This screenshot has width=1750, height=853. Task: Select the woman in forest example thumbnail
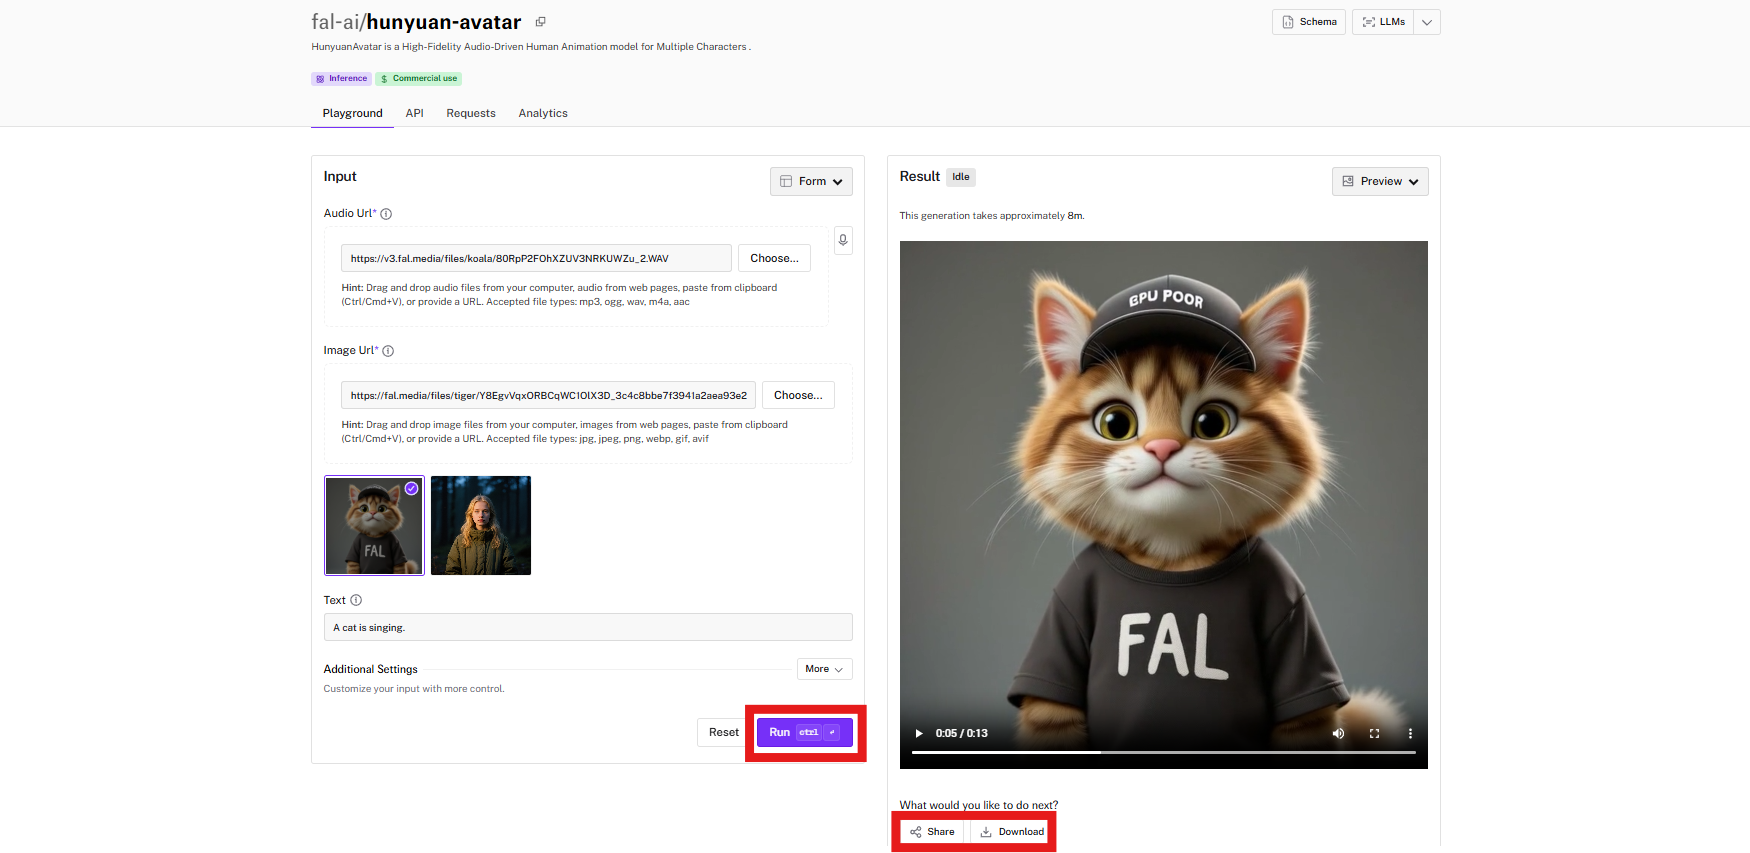[x=481, y=525]
